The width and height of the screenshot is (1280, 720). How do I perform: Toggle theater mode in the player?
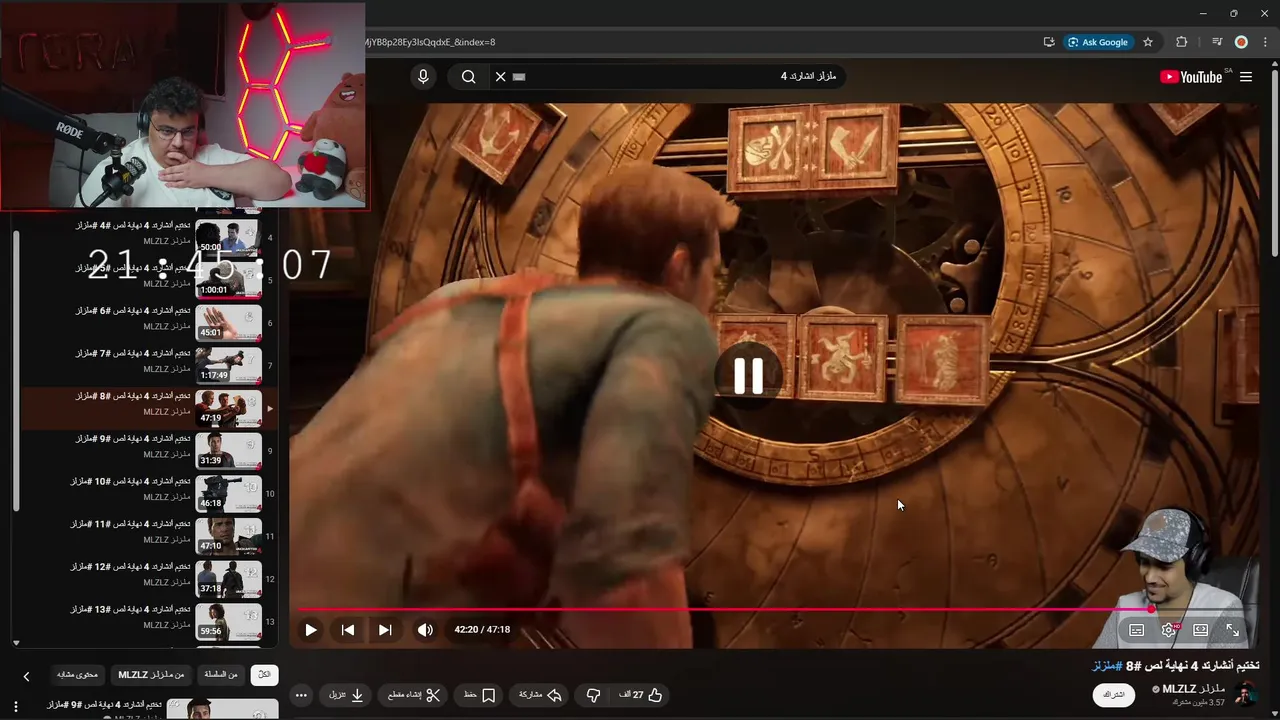(x=1201, y=630)
